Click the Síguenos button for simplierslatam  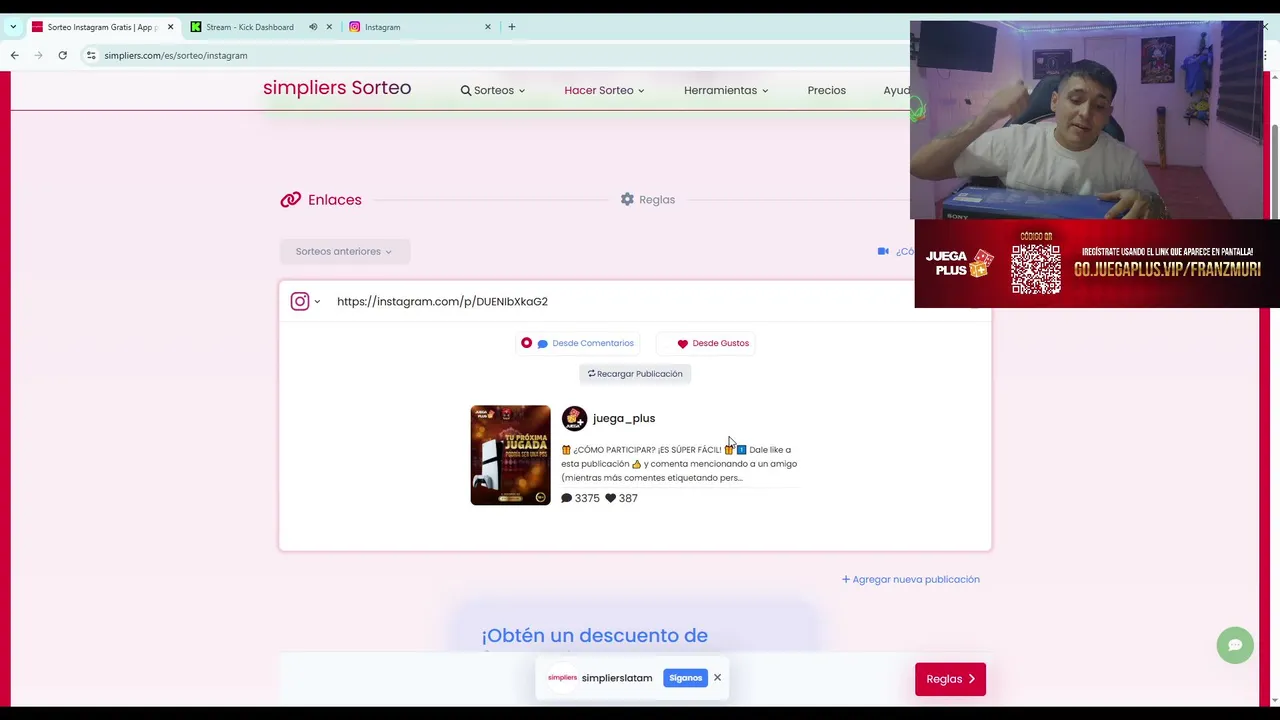click(x=685, y=678)
